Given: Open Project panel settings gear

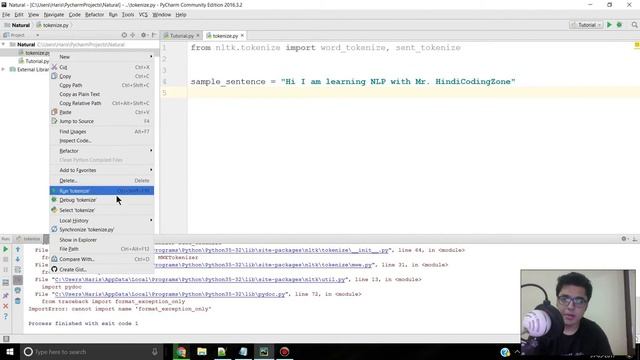Looking at the screenshot, I should tap(144, 35).
